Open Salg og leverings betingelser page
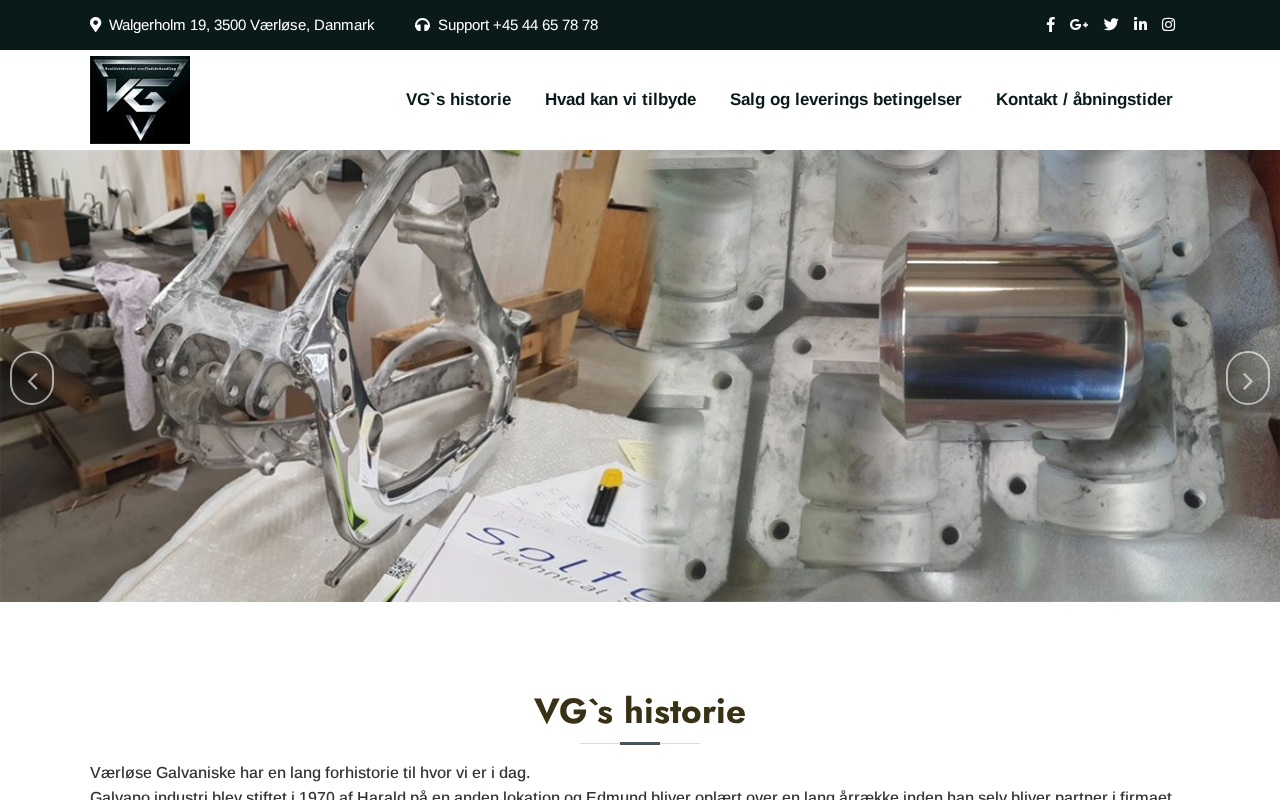Image resolution: width=1280 pixels, height=800 pixels. (846, 100)
